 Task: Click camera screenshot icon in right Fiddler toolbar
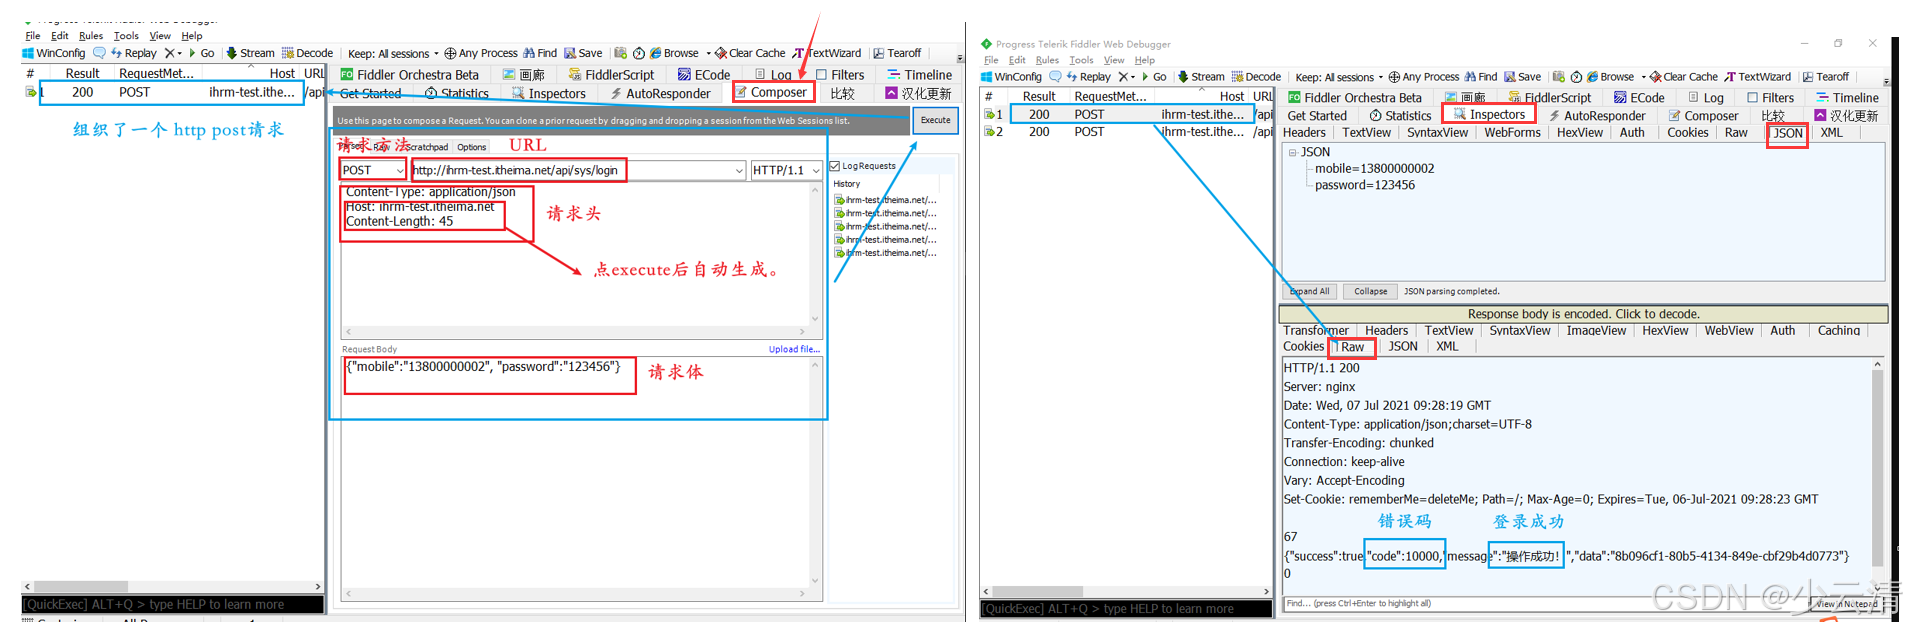[x=1558, y=77]
